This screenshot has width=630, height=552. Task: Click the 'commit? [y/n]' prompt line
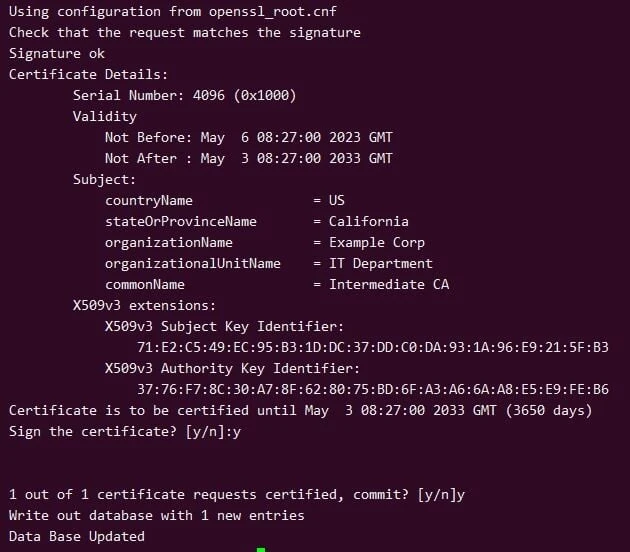[236, 494]
